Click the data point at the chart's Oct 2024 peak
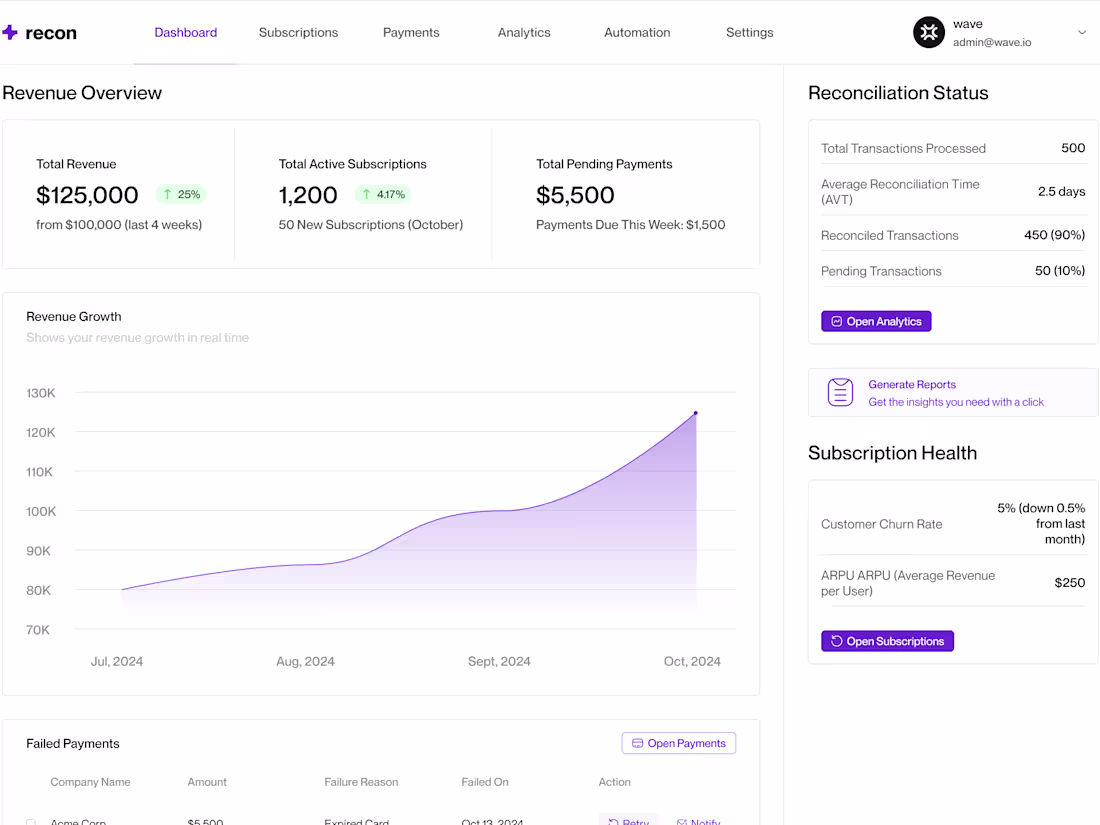The width and height of the screenshot is (1100, 825). click(695, 411)
